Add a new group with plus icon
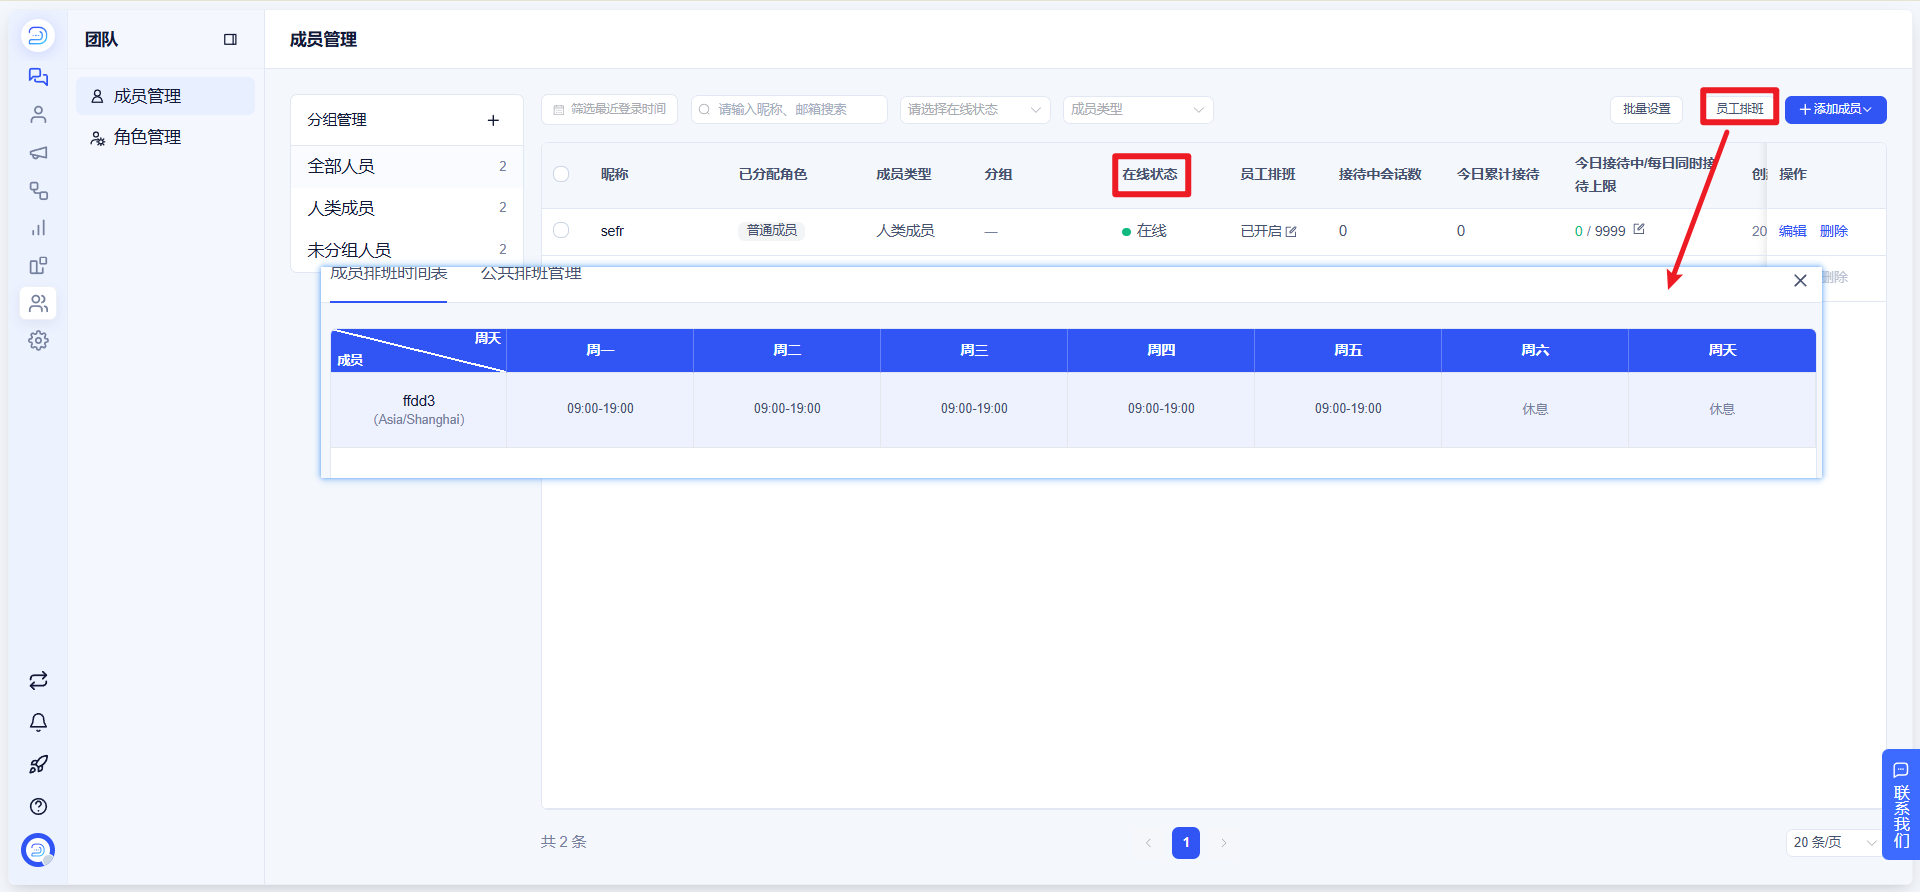1920x892 pixels. (493, 120)
